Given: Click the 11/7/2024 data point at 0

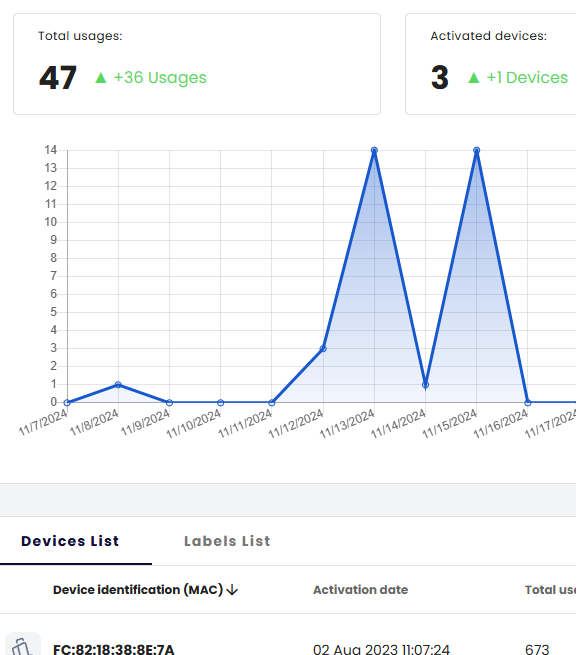Looking at the screenshot, I should (x=67, y=403).
